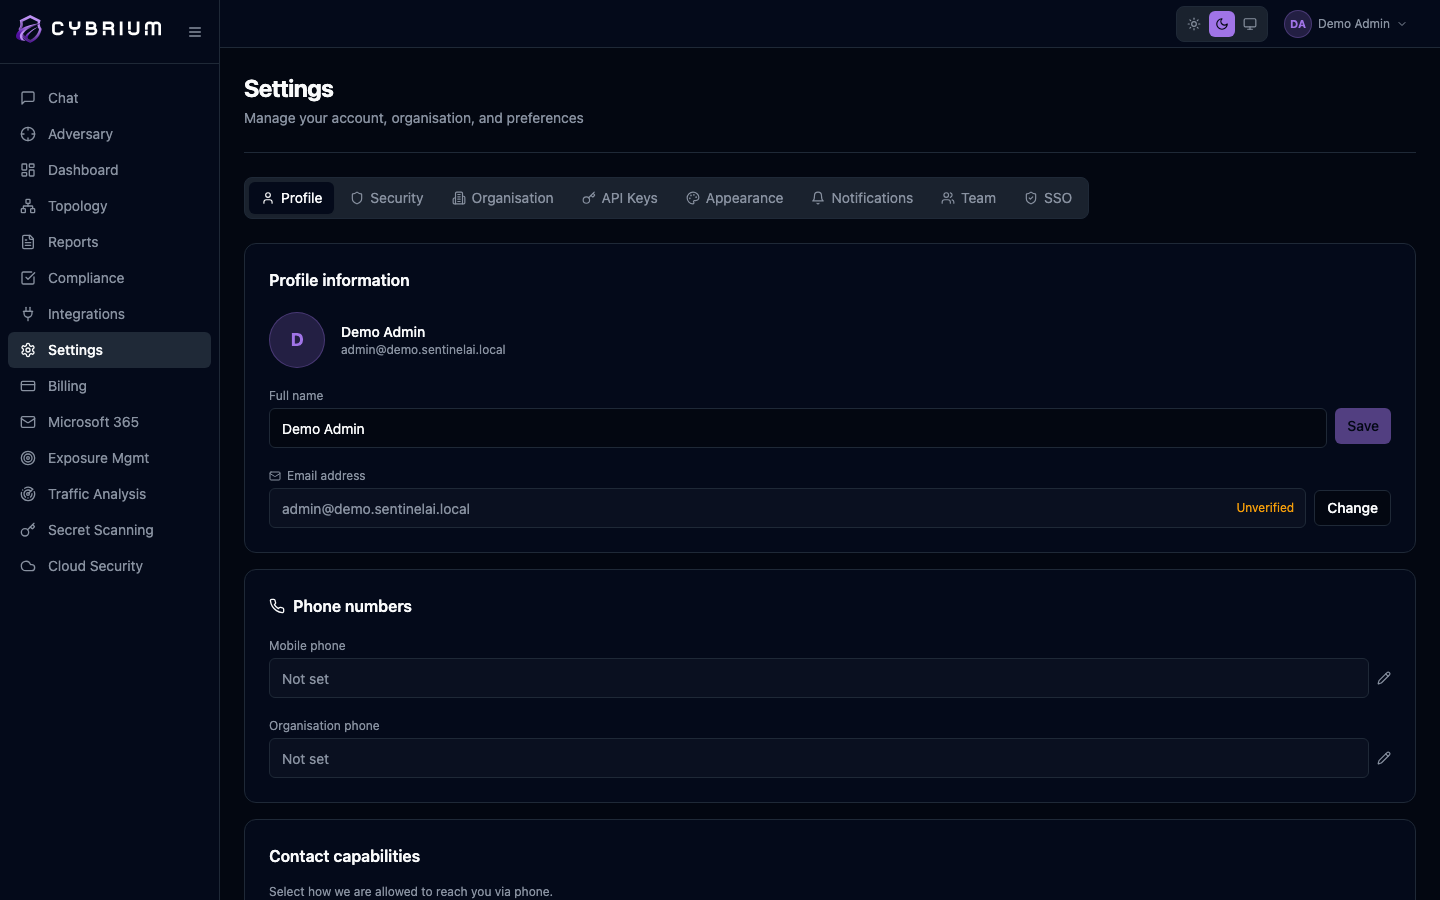This screenshot has height=900, width=1440.
Task: Switch to the Notifications tab
Action: (862, 198)
